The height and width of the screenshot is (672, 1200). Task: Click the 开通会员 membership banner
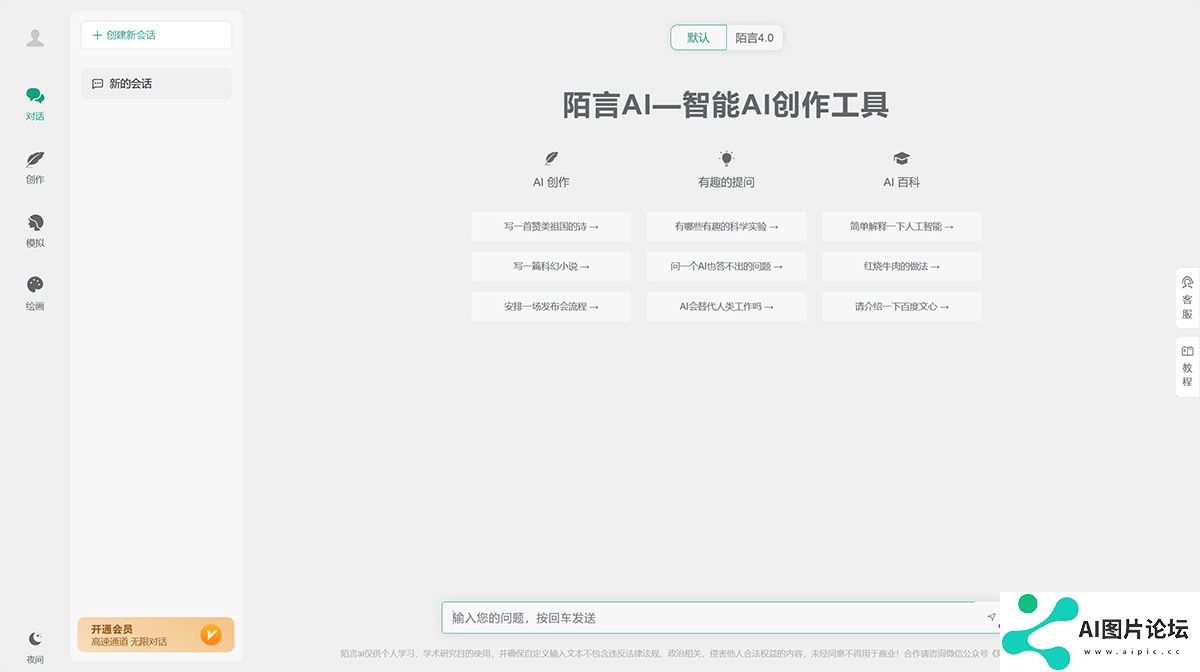pos(156,634)
